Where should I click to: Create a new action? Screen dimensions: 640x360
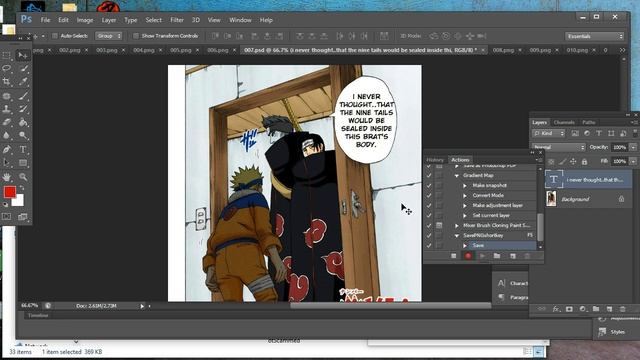513,256
